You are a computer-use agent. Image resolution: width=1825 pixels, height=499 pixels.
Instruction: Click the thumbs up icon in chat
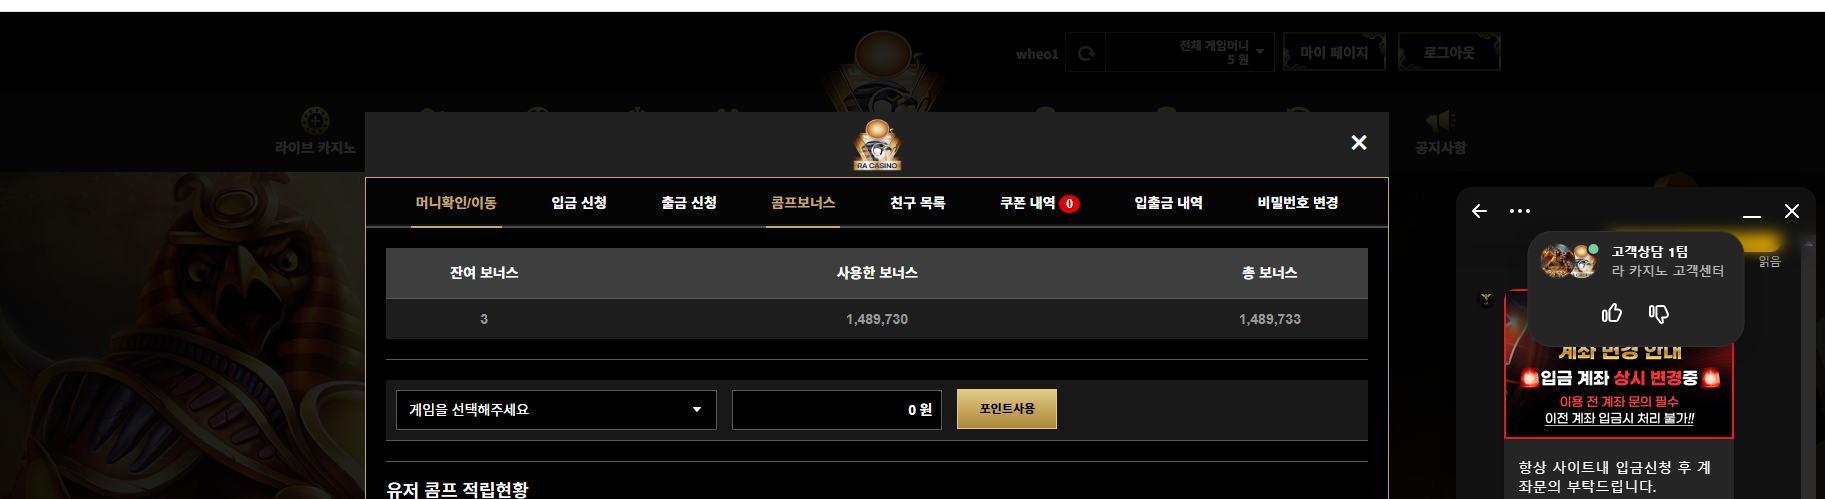pyautogui.click(x=1612, y=314)
